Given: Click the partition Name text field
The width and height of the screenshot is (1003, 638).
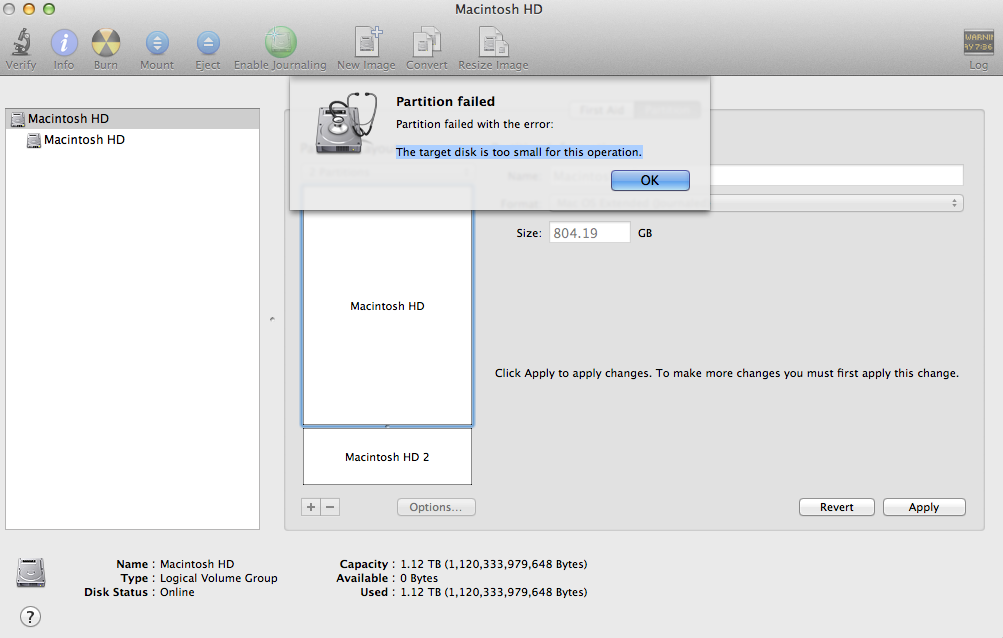Looking at the screenshot, I should click(x=756, y=175).
